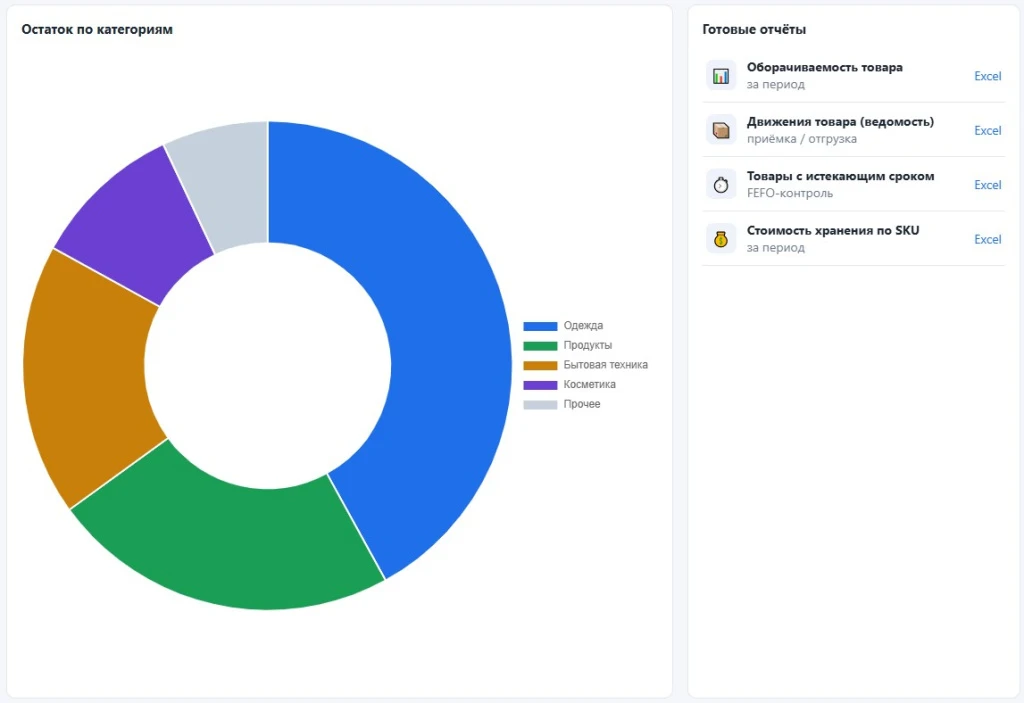Download Excel for Оборачиваемость товара report
The height and width of the screenshot is (703, 1024).
click(x=987, y=76)
